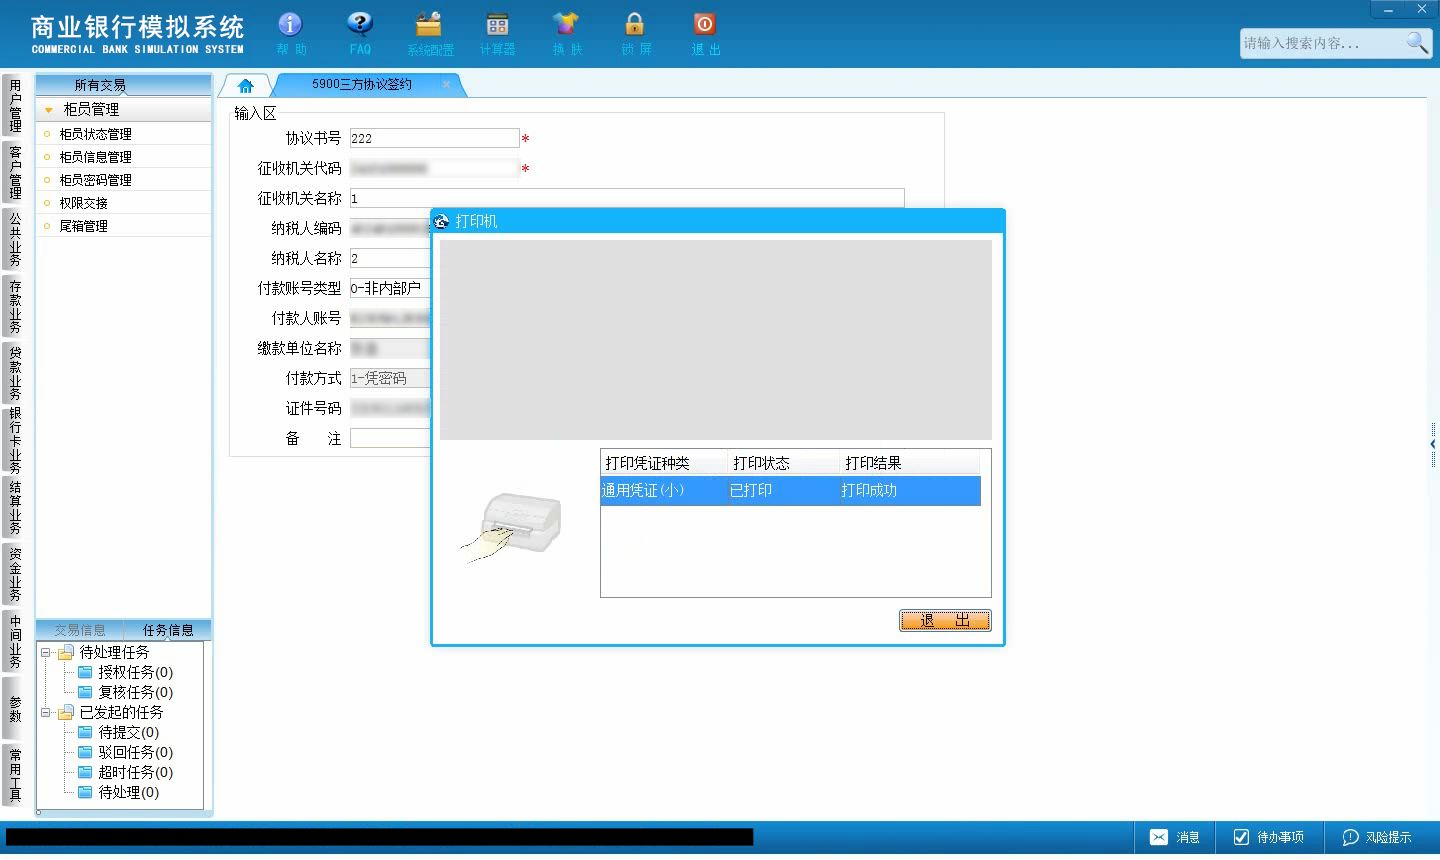Open the 消息 envelope icon in status bar
The height and width of the screenshot is (860, 1440).
point(1159,837)
